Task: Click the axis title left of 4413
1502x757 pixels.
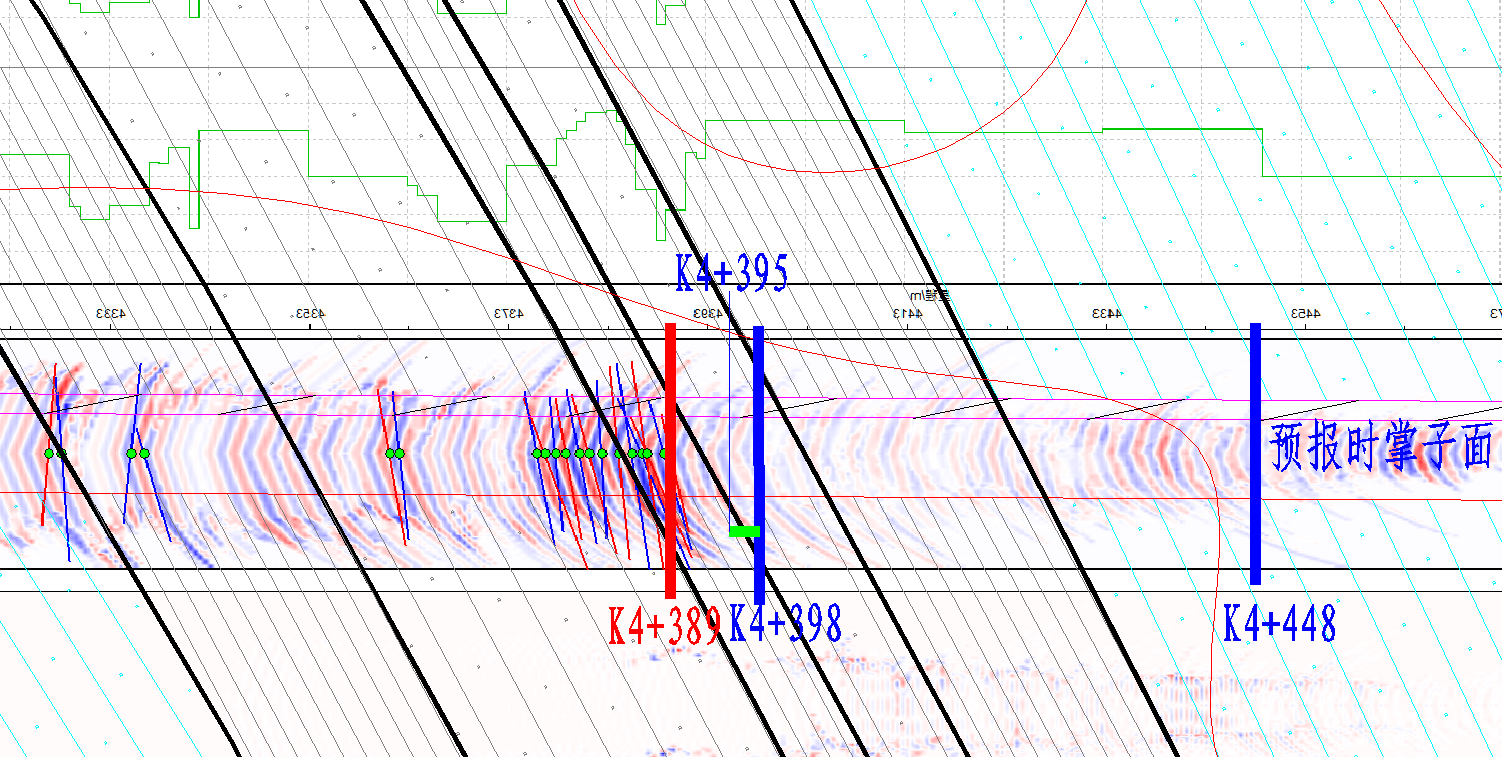Action: (x=928, y=296)
